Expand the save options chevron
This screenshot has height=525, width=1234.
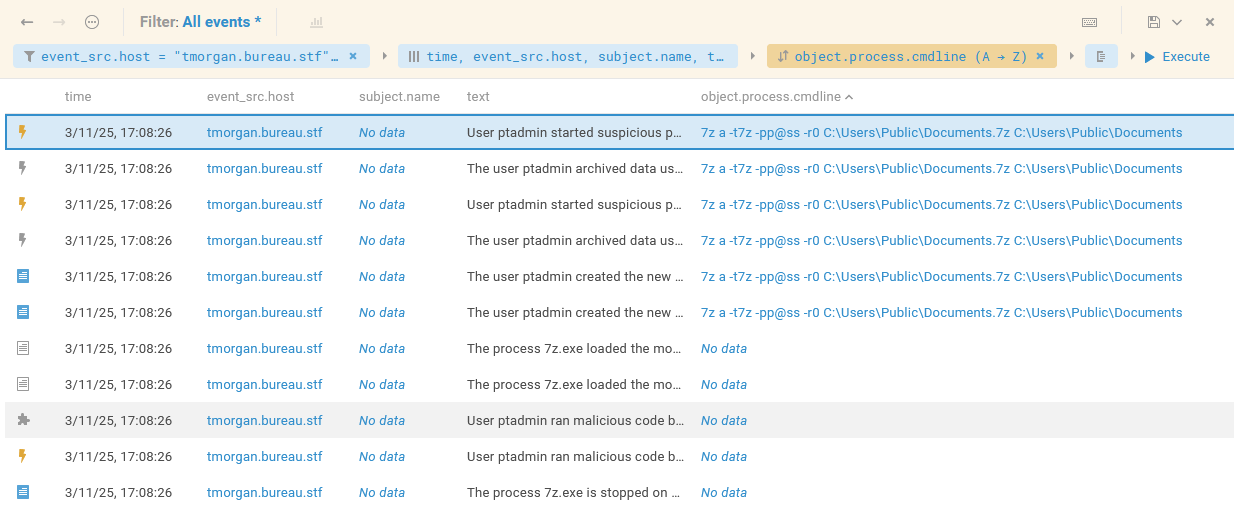[1177, 22]
